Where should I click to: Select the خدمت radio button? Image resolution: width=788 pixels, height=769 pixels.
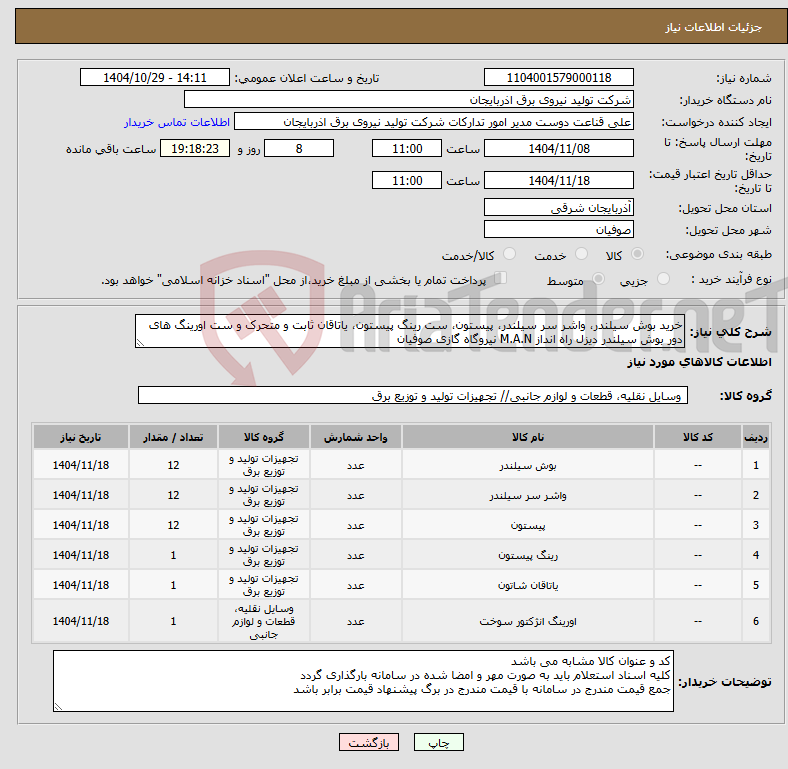click(x=581, y=254)
